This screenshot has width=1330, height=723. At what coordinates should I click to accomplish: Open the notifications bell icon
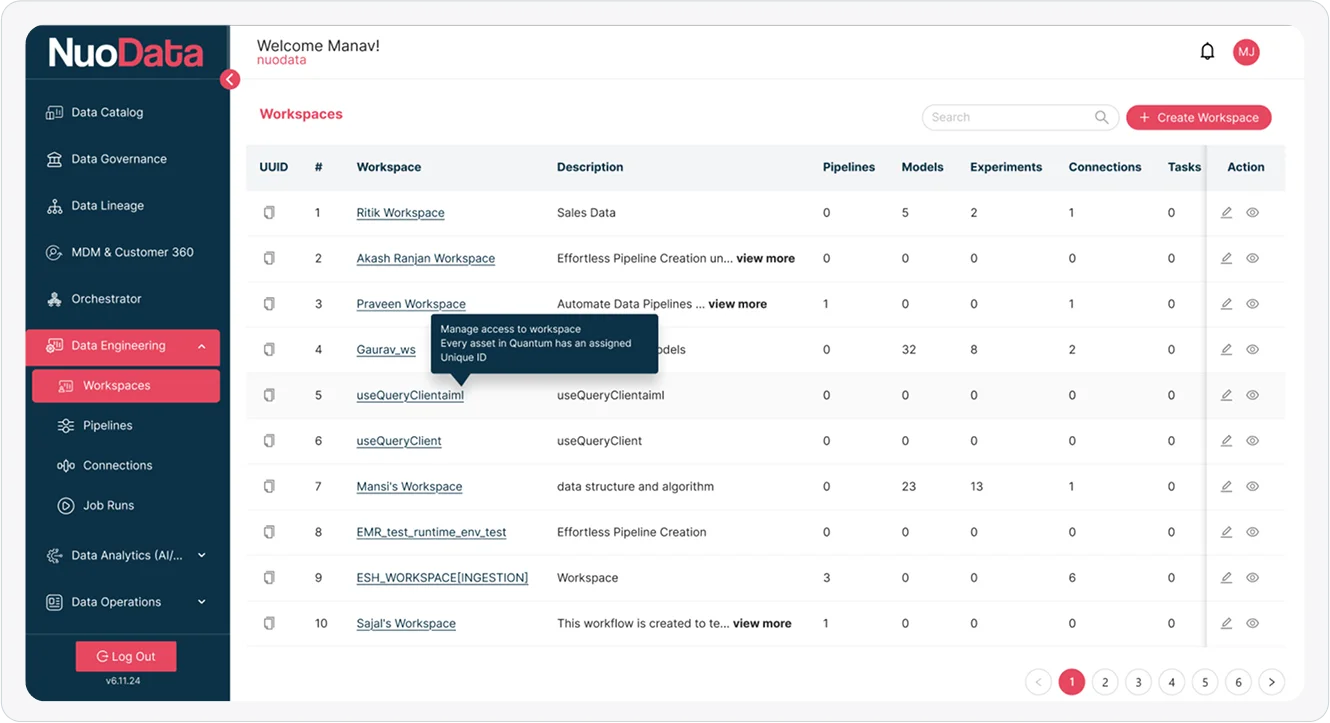click(x=1207, y=52)
